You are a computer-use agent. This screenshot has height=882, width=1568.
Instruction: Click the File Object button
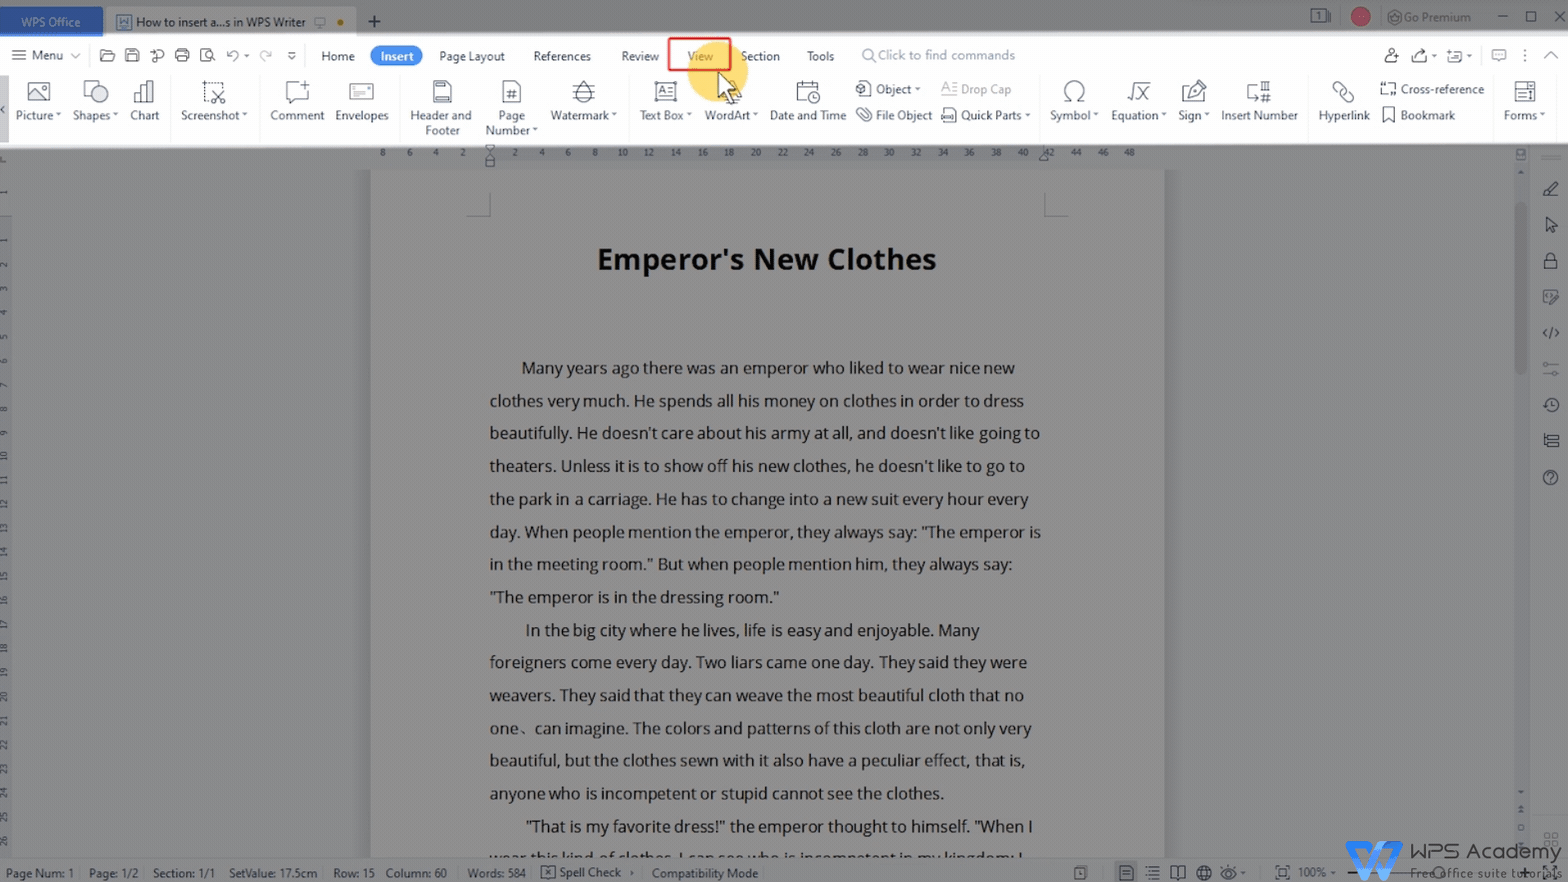894,115
